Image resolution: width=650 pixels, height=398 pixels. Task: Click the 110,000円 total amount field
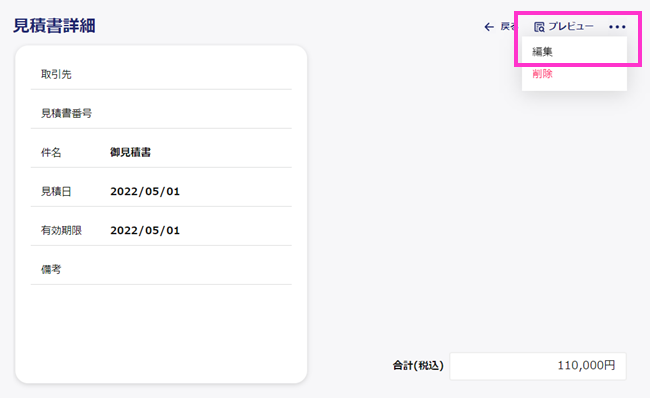coord(538,366)
